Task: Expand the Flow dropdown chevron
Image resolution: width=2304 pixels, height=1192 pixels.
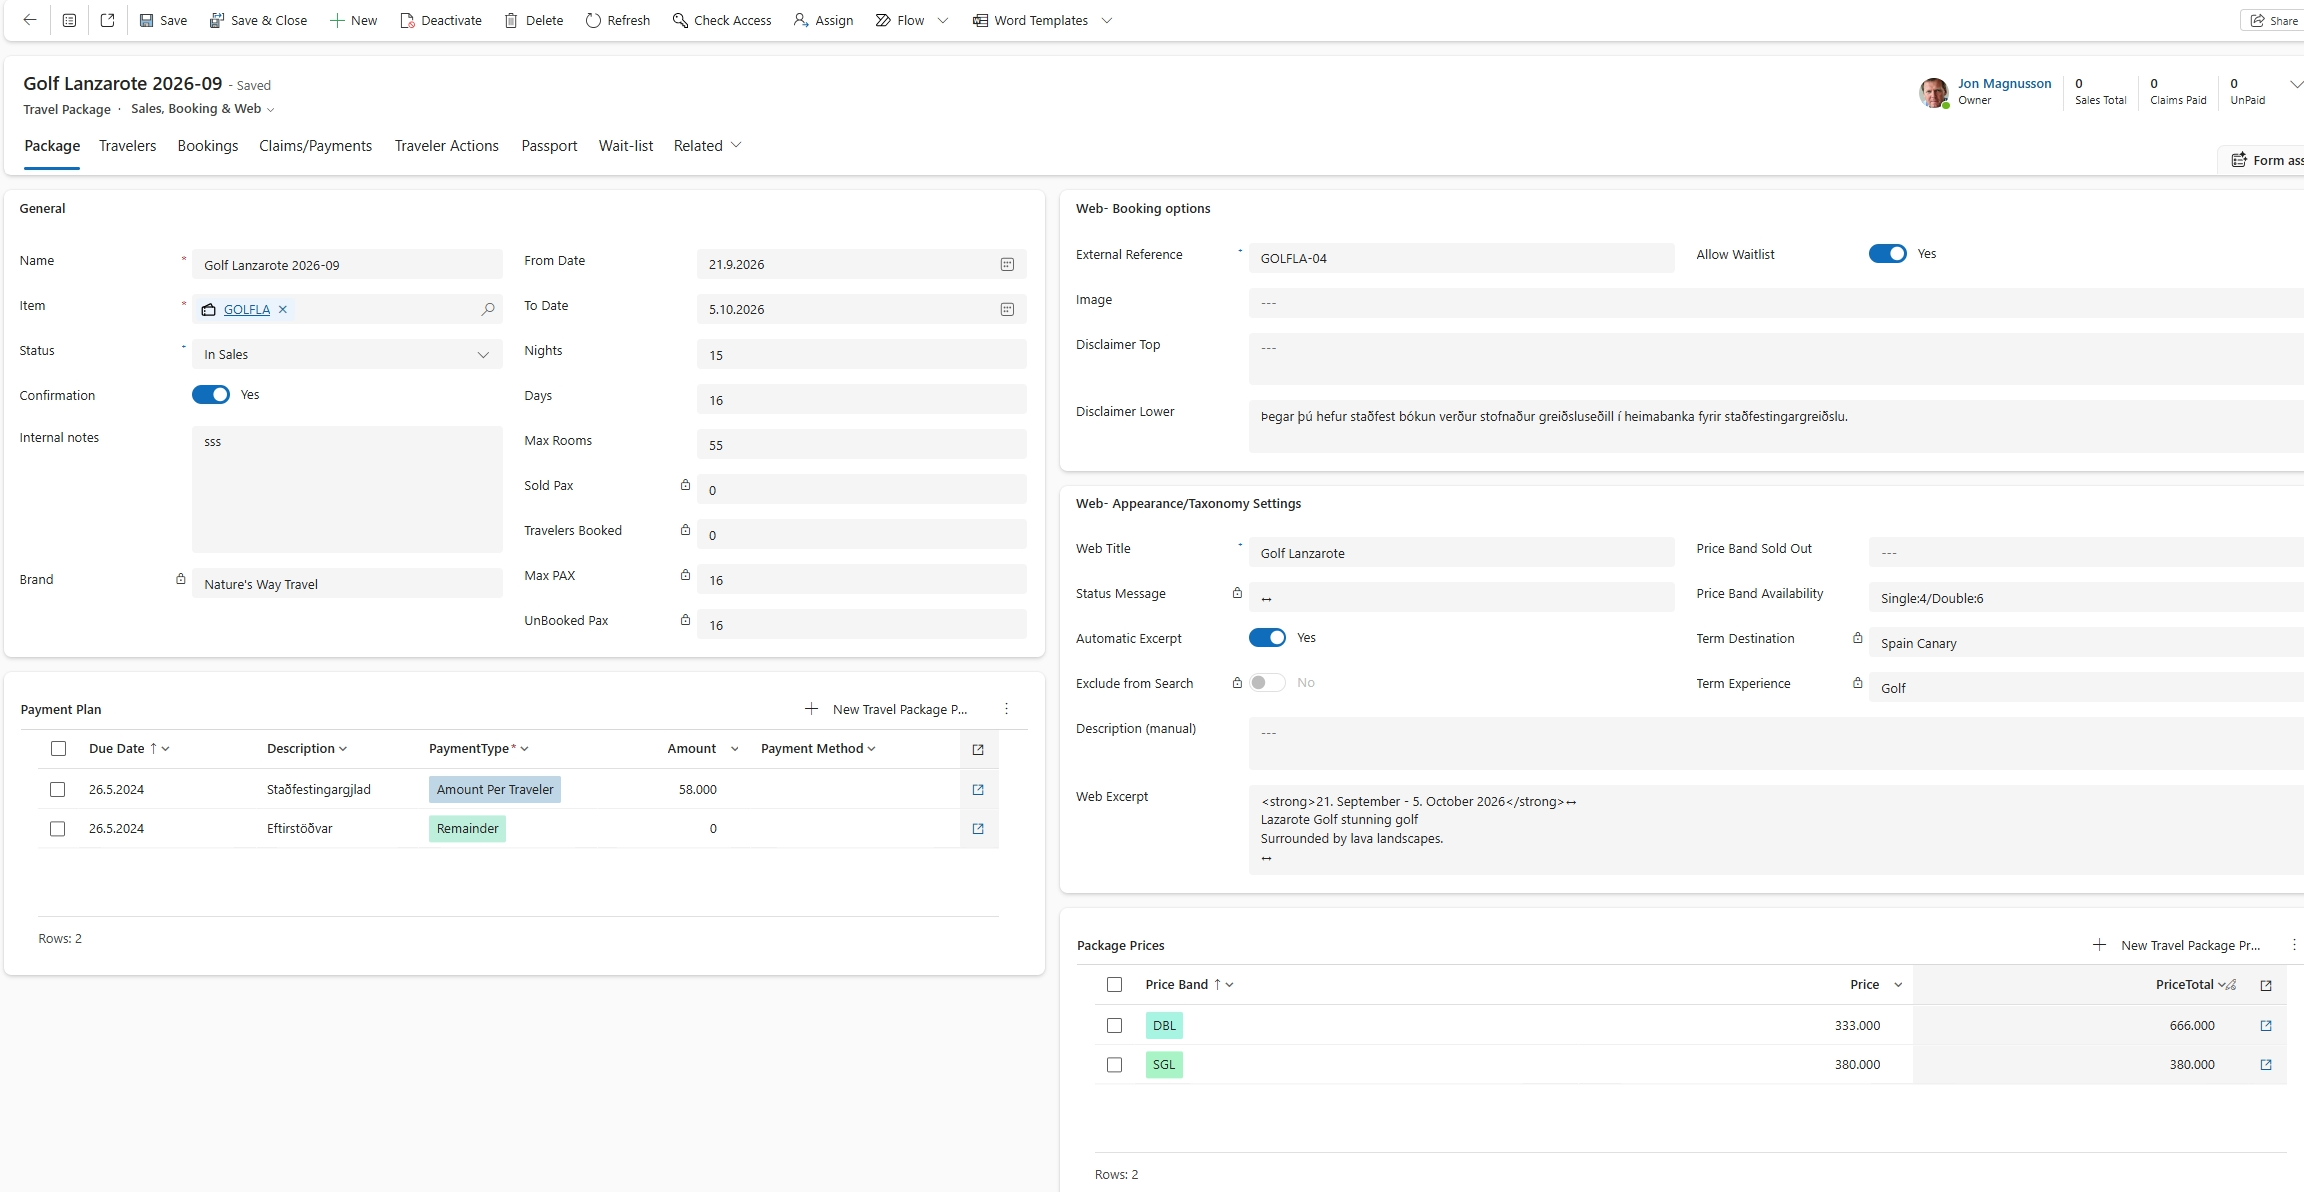Action: pyautogui.click(x=942, y=20)
